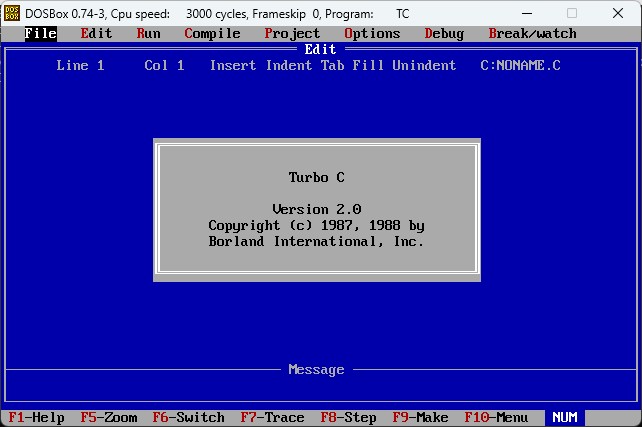This screenshot has height=427, width=642.
Task: Click F10-Menu in the bottom bar
Action: (x=496, y=418)
